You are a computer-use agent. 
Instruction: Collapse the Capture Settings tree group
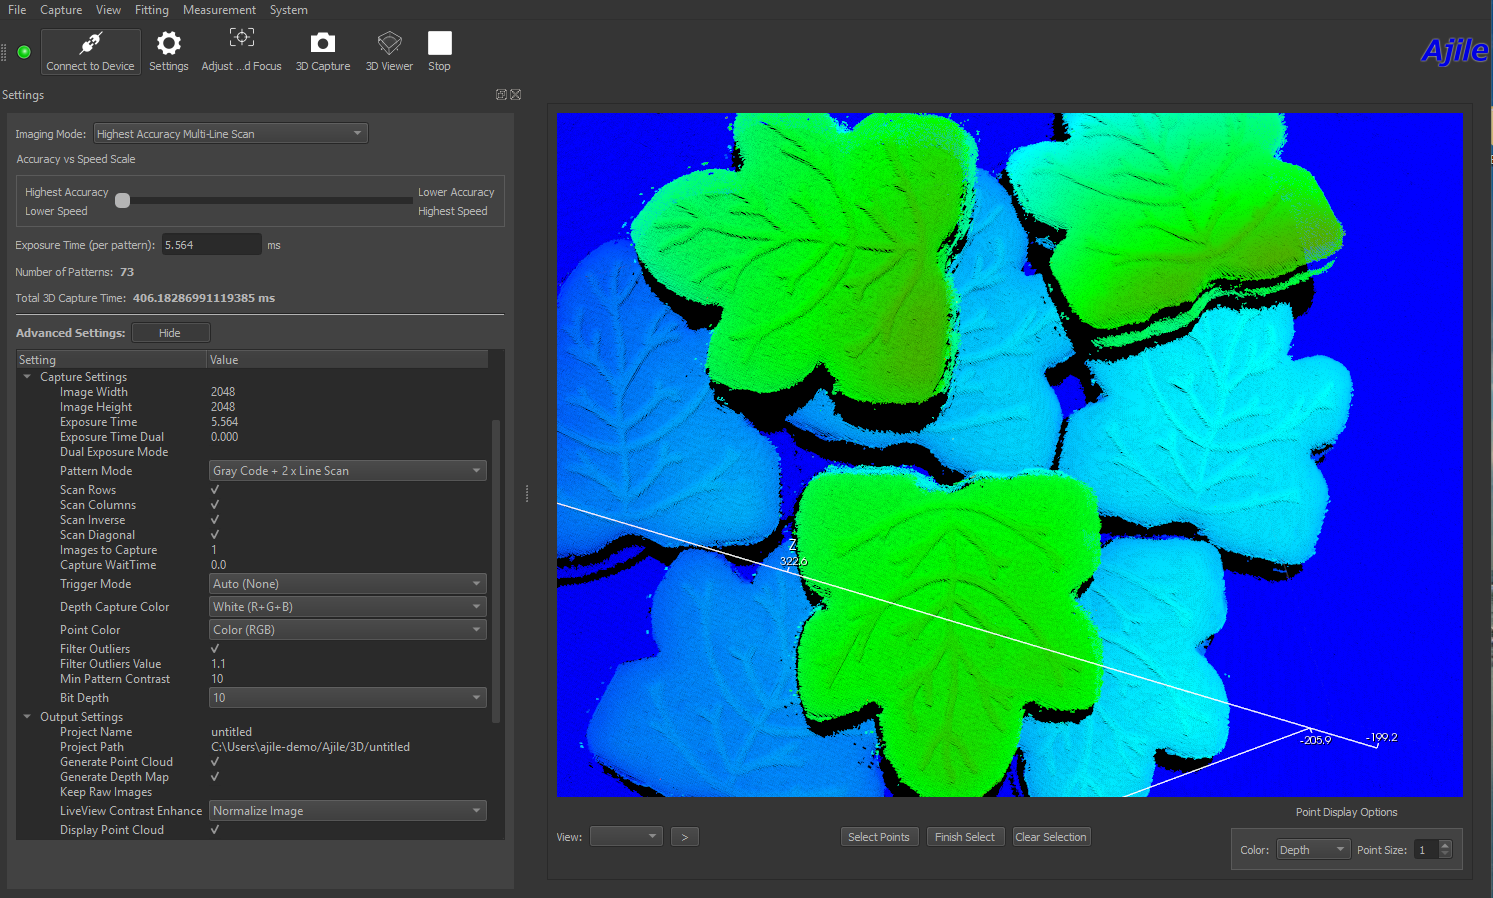[27, 377]
